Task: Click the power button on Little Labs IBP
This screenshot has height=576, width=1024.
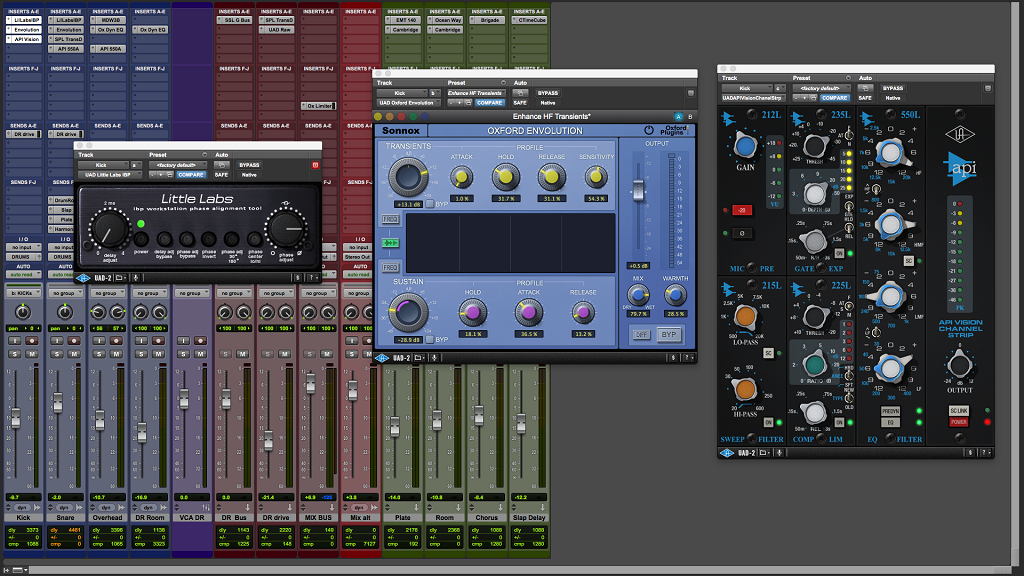Action: point(141,239)
